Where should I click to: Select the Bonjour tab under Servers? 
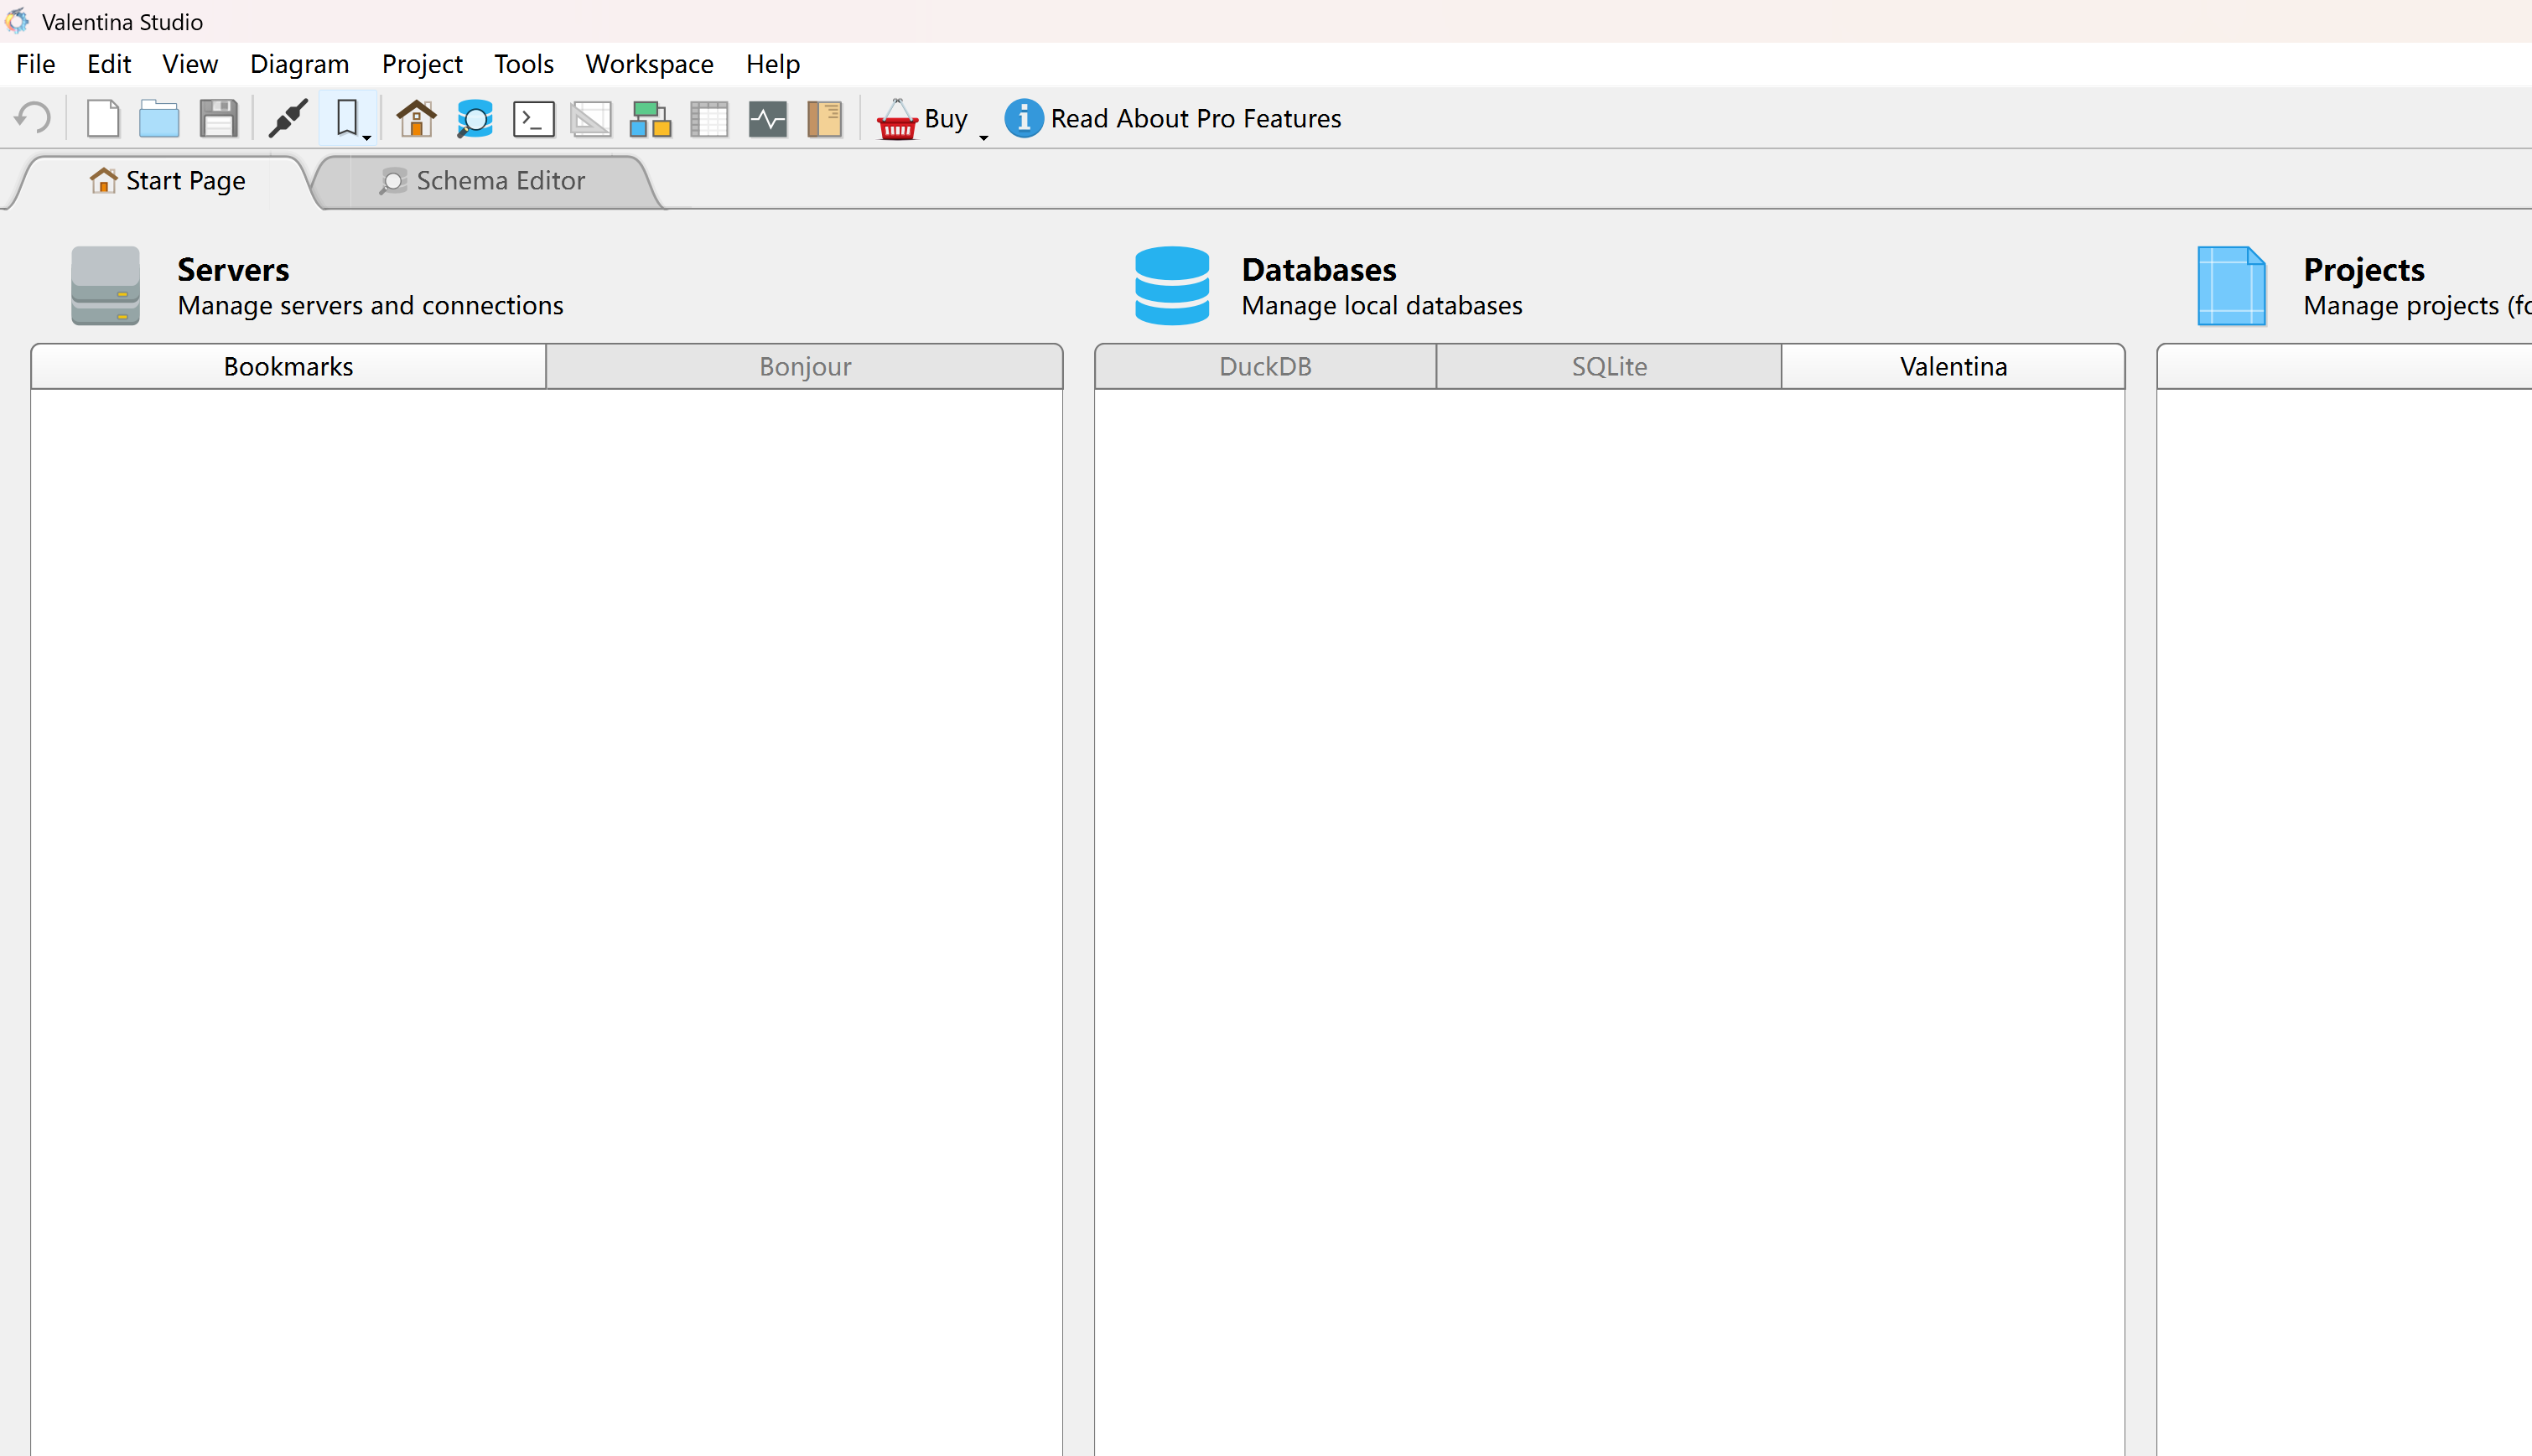click(805, 366)
